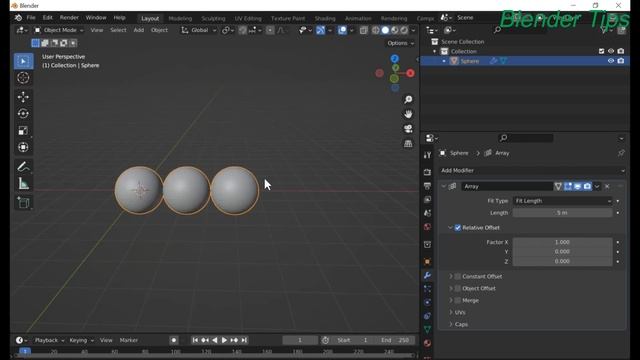Click the blue Z axis gizmo ball
The width and height of the screenshot is (640, 360).
(394, 59)
